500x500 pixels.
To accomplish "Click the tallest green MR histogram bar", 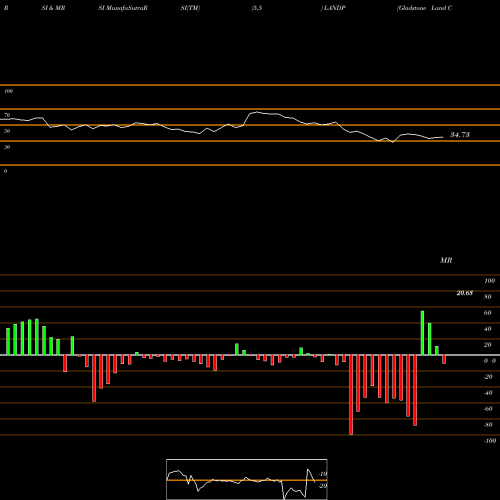I will coord(422,333).
